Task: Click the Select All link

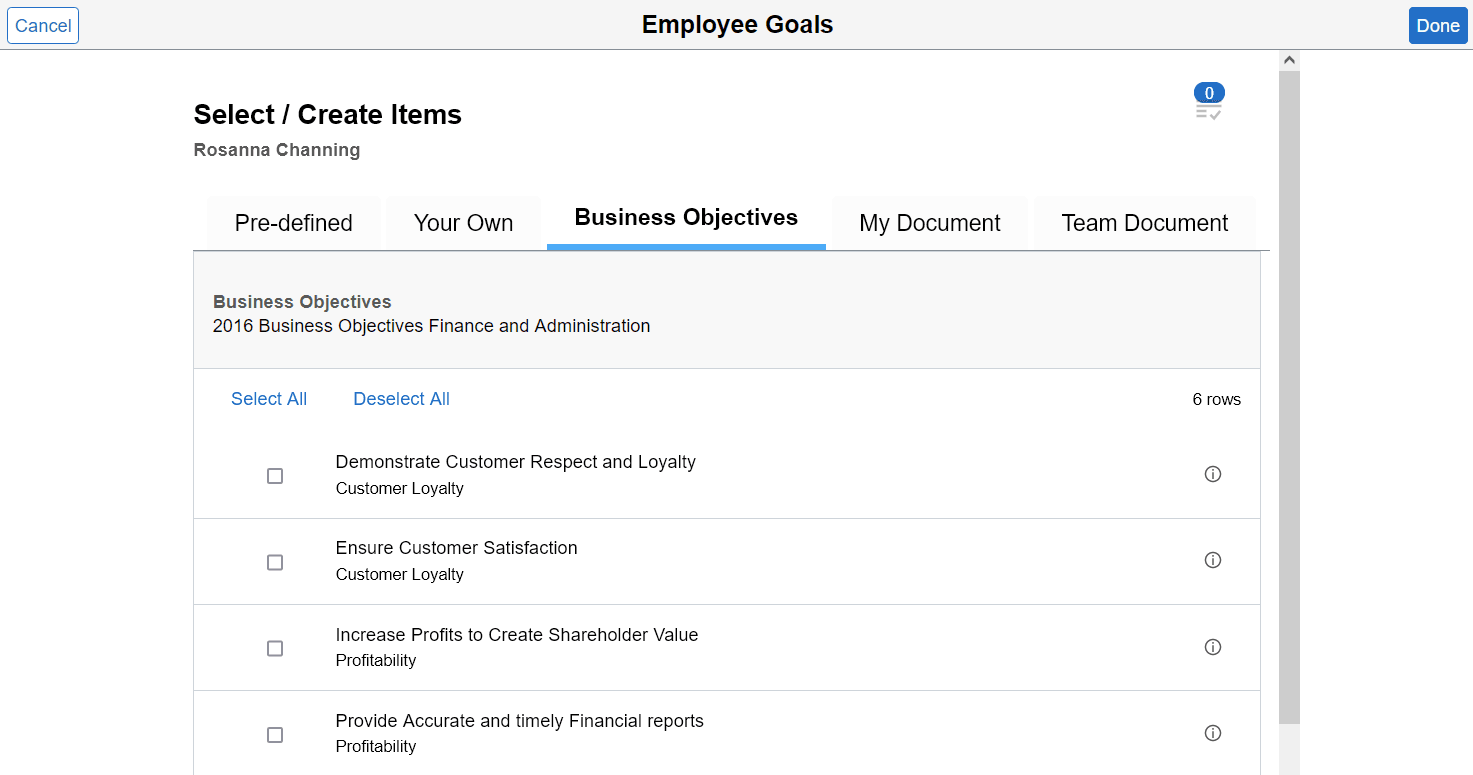Action: click(268, 398)
